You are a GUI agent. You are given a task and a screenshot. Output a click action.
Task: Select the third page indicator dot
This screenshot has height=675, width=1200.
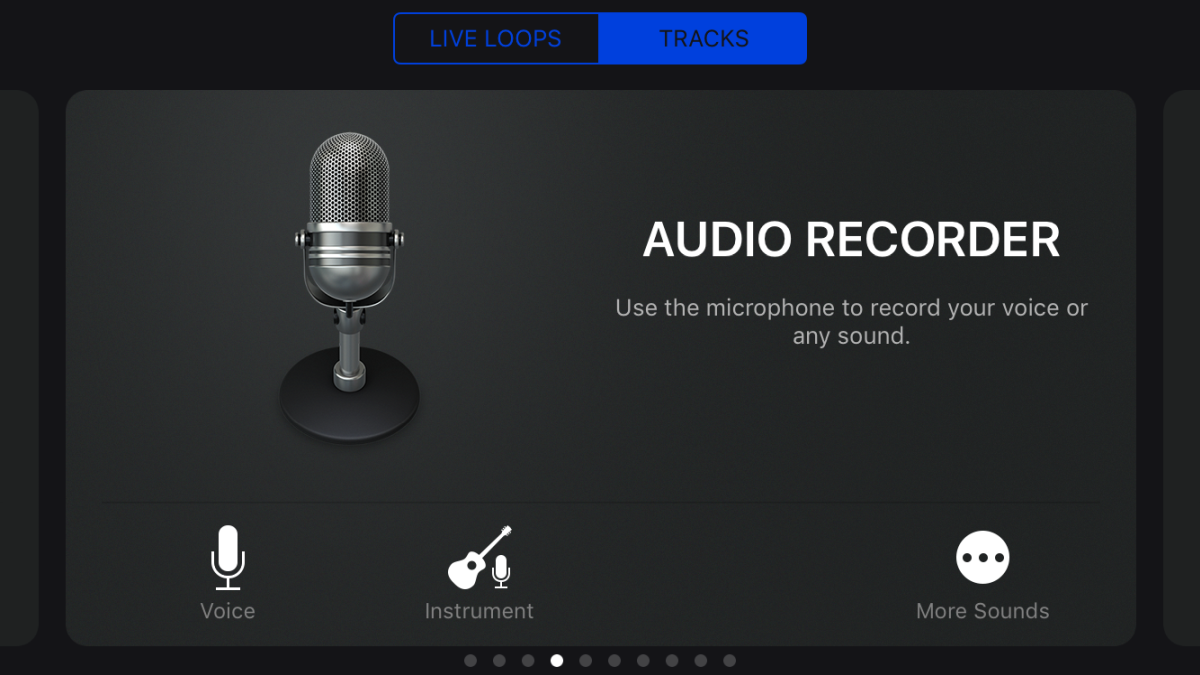click(528, 660)
